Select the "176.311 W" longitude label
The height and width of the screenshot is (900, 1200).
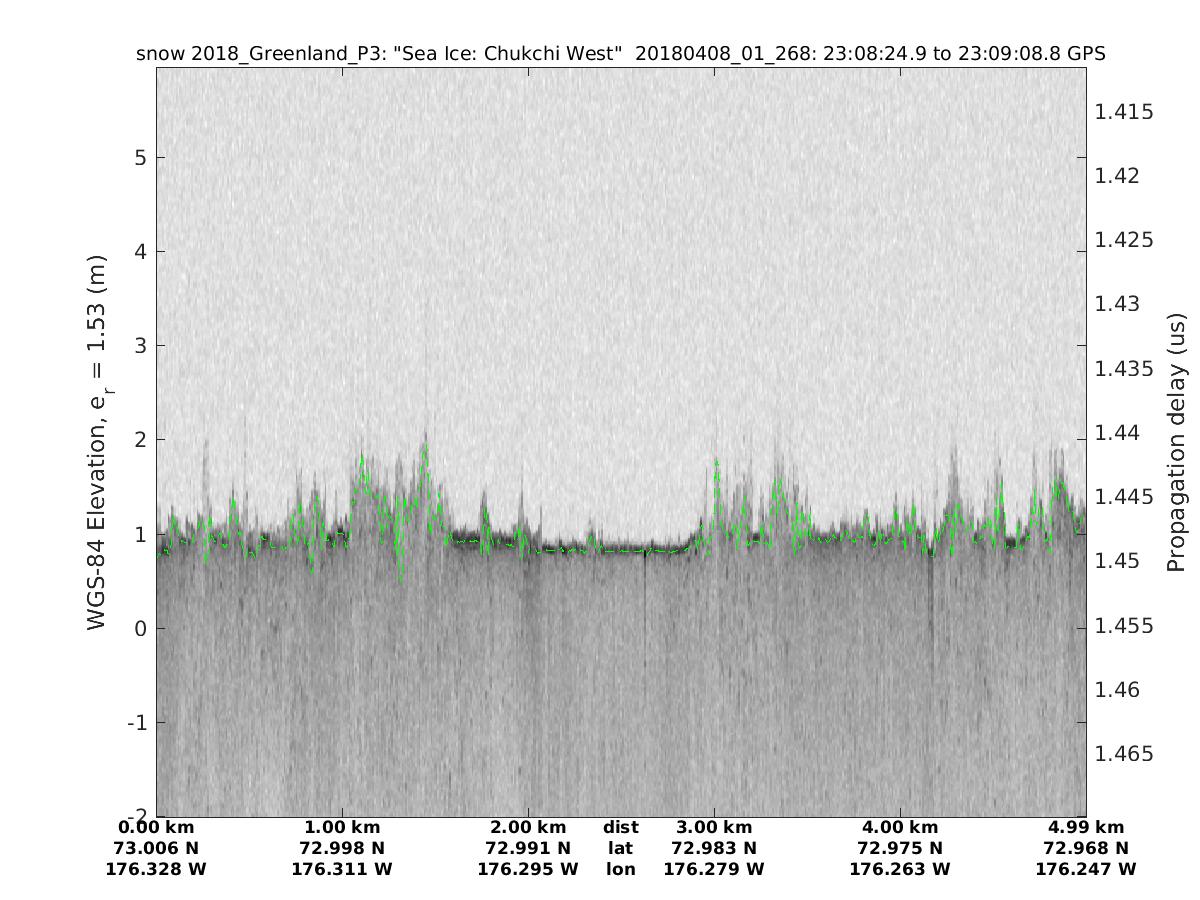[x=342, y=870]
